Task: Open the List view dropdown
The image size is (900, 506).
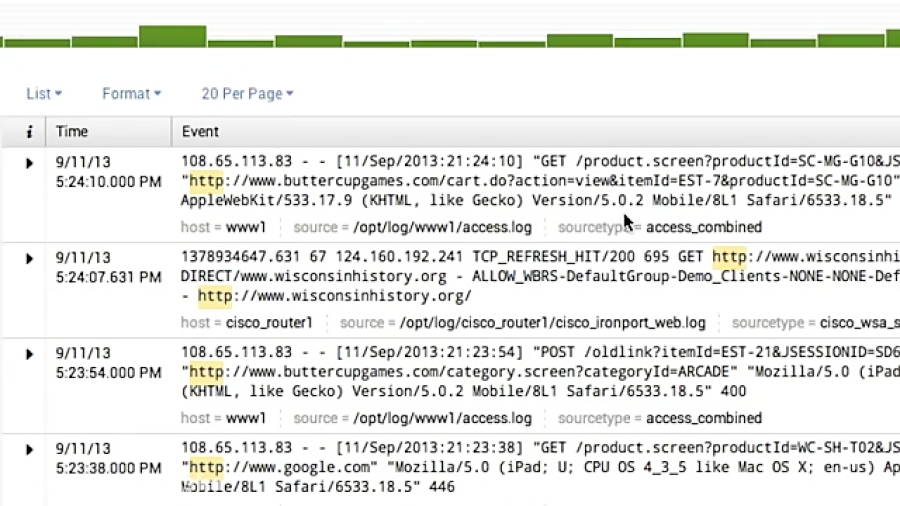Action: click(x=44, y=94)
